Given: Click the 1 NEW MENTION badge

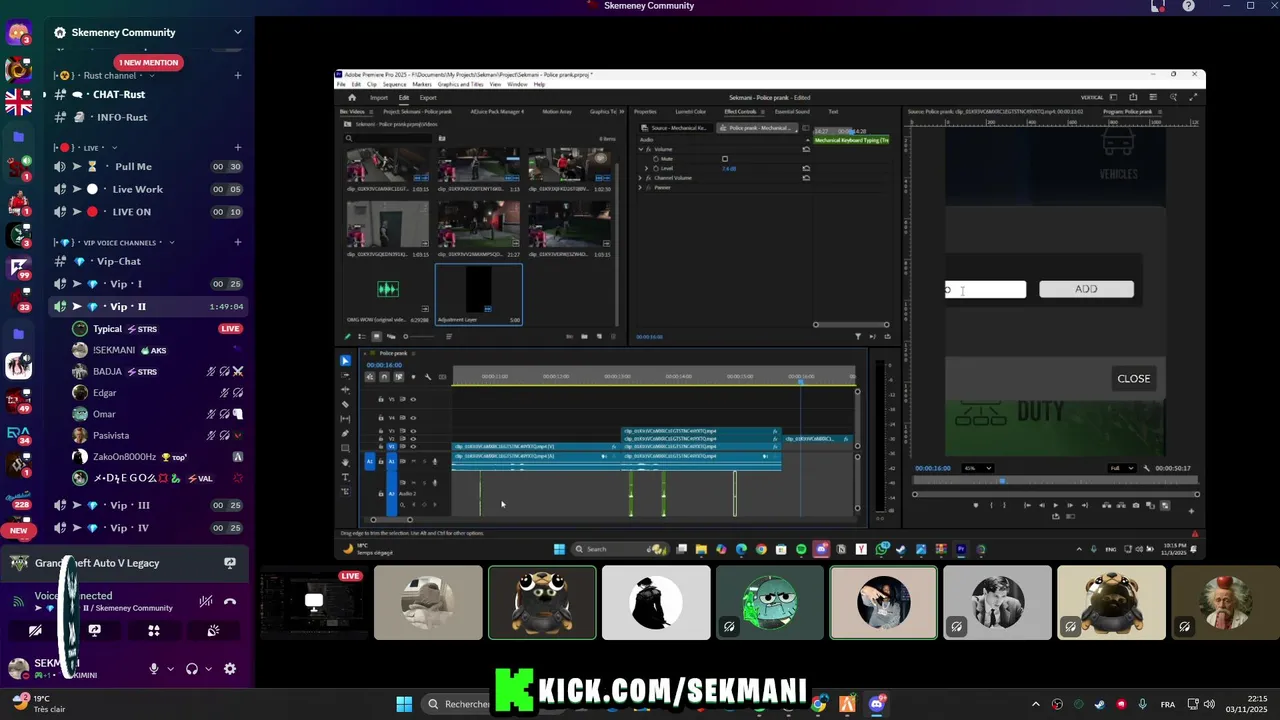Looking at the screenshot, I should point(148,62).
